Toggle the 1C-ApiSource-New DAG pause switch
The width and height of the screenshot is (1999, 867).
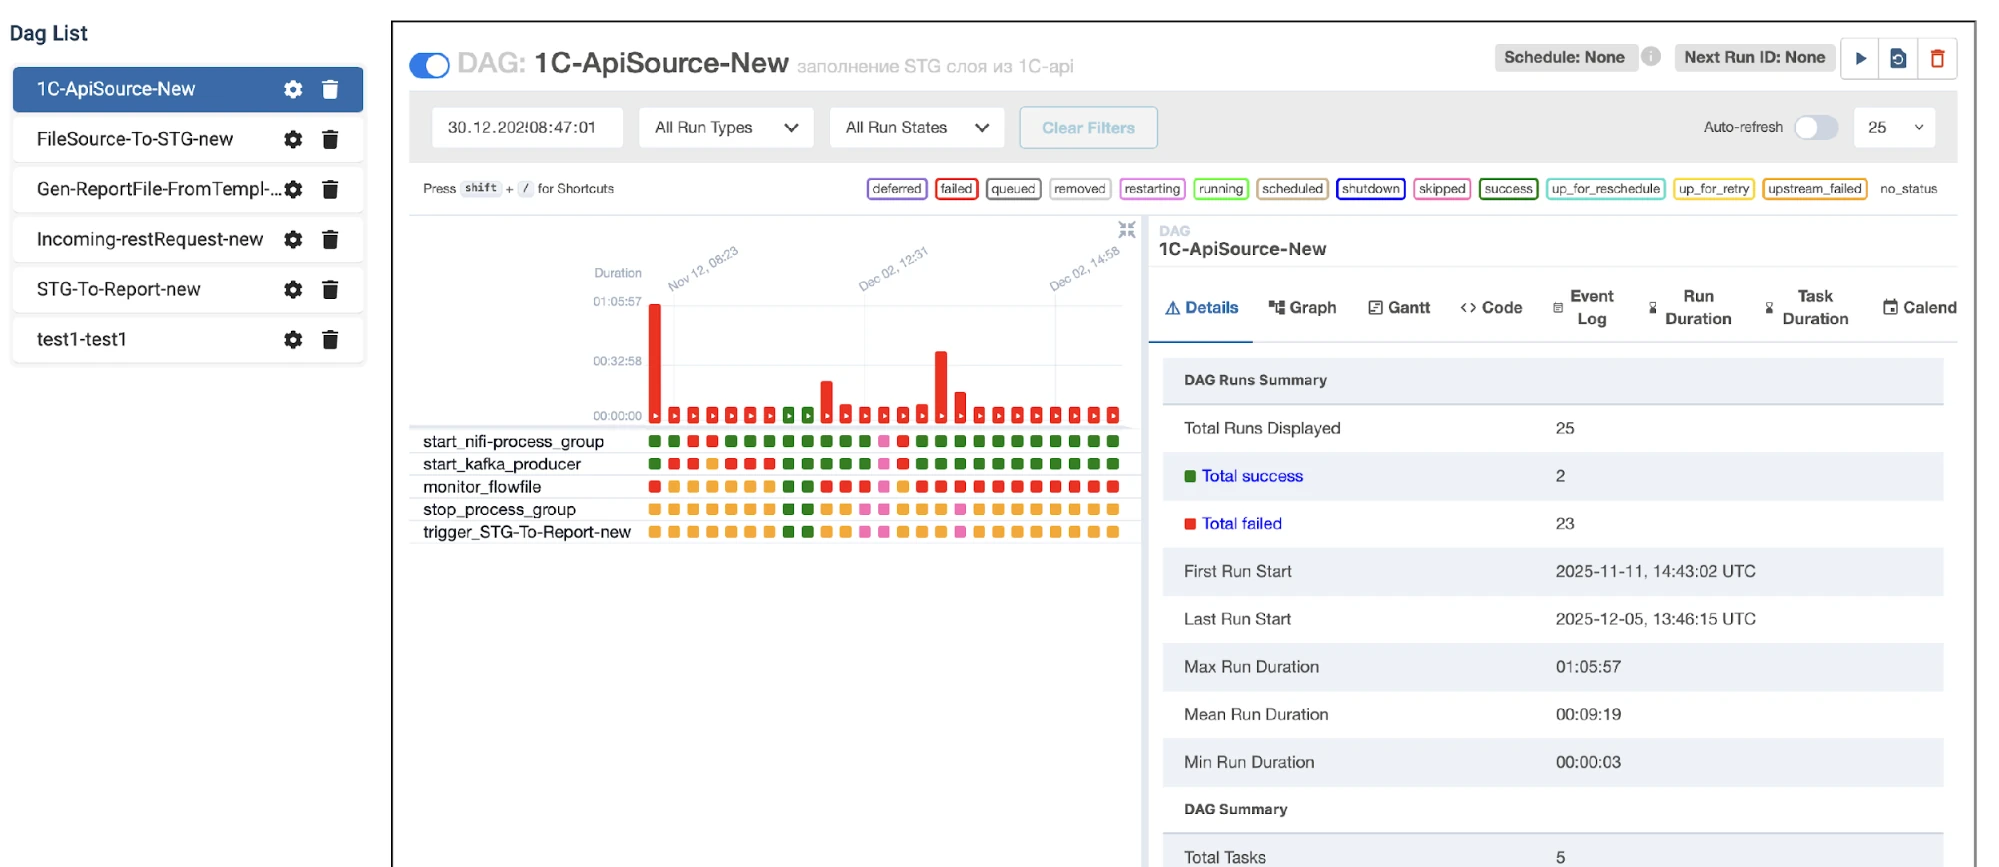point(430,66)
